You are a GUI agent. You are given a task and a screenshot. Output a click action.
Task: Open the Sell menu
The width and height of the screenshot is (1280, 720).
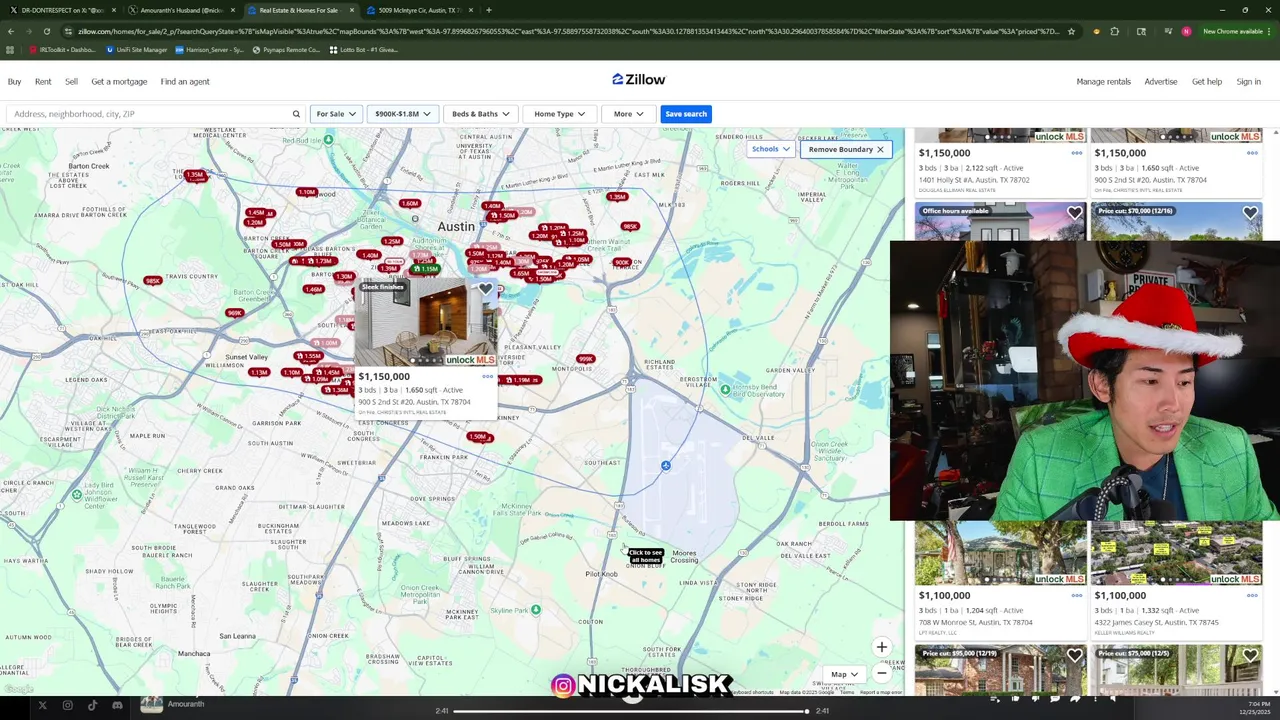click(x=71, y=82)
